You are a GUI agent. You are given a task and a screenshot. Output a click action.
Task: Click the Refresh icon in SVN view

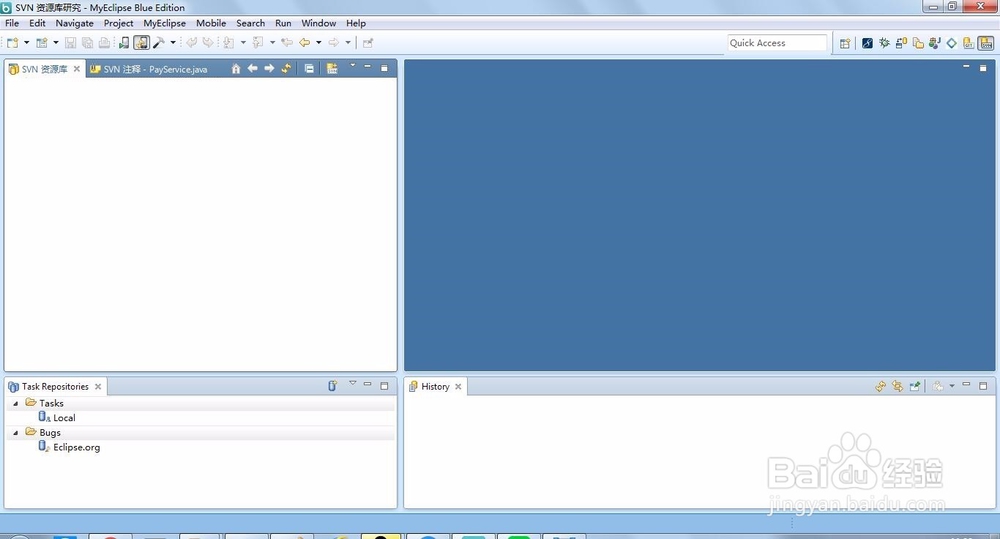click(286, 68)
